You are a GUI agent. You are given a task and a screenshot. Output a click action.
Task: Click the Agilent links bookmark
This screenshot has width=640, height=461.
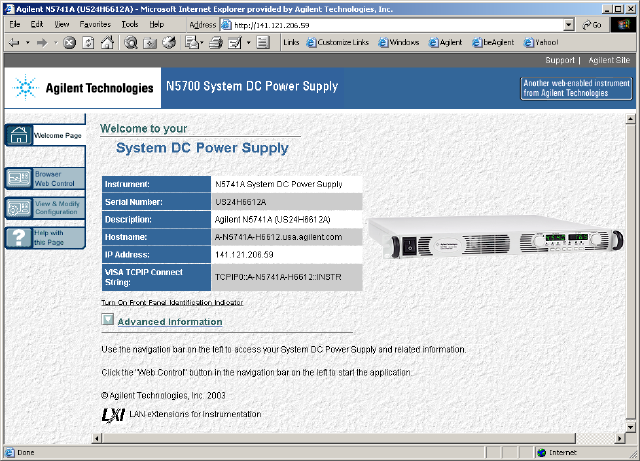point(445,42)
